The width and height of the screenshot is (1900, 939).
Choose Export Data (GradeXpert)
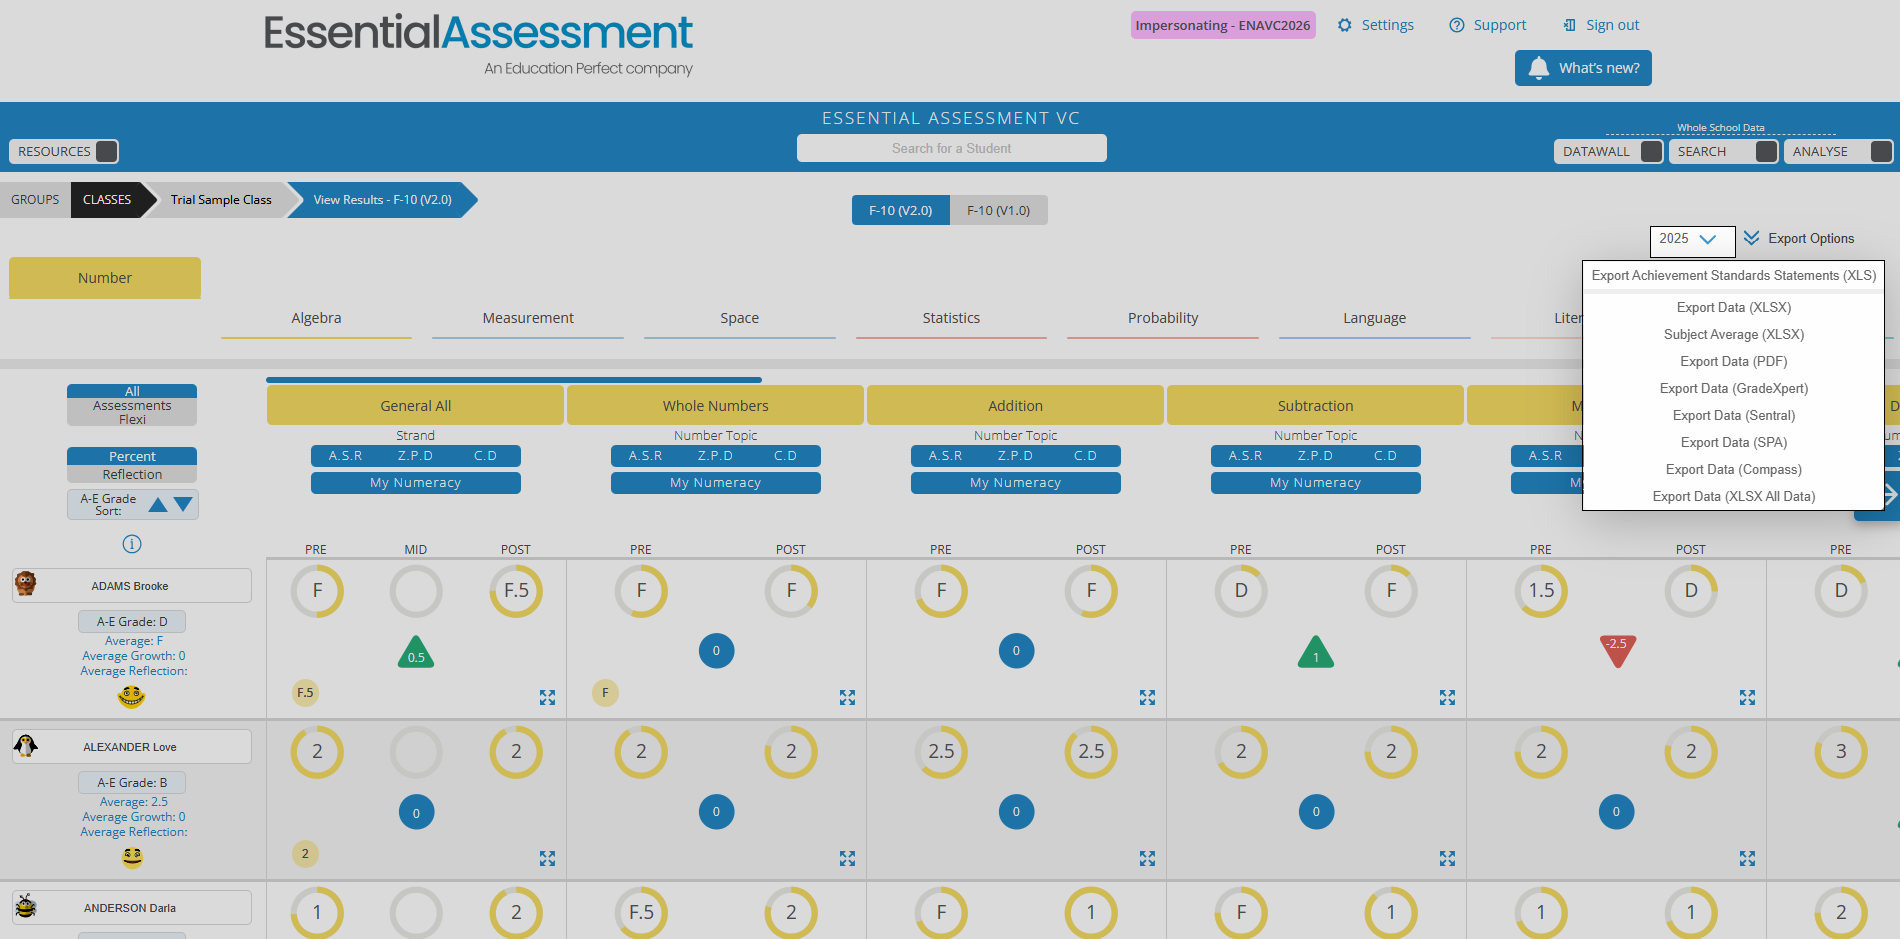[x=1734, y=388]
